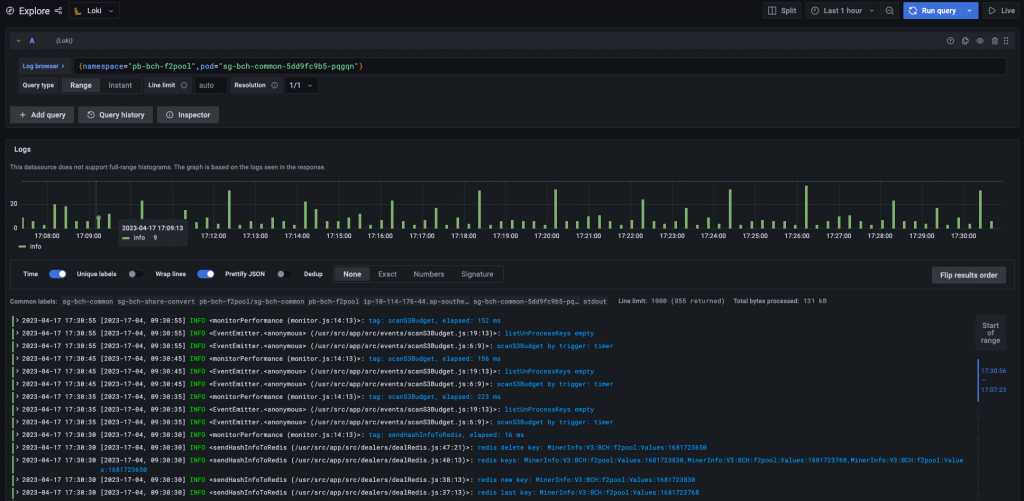Click the 17:30:56 — 17:07:23 log range marker
This screenshot has width=1024, height=501.
tap(993, 380)
